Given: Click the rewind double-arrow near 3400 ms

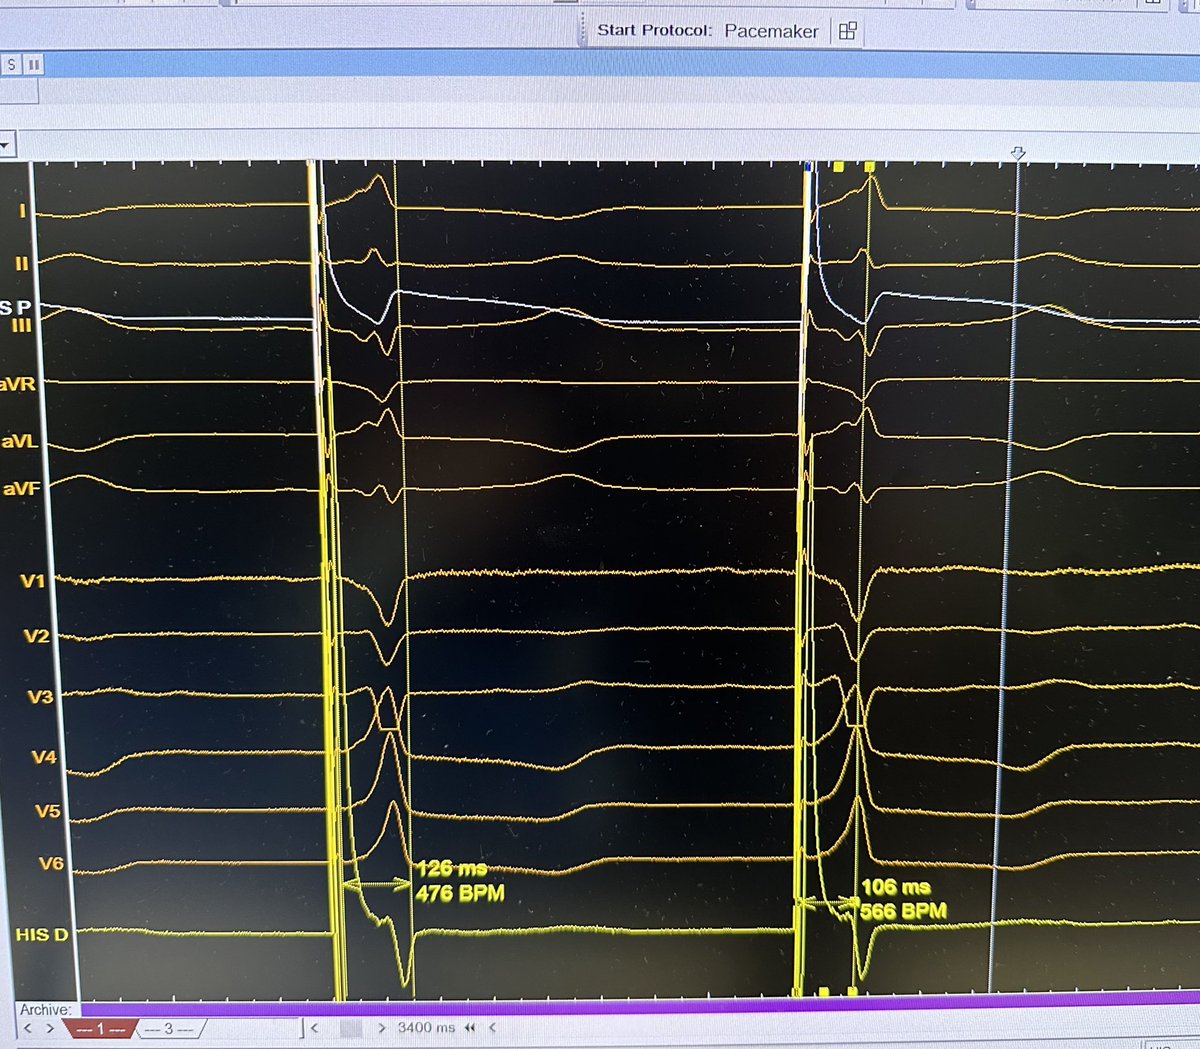Looking at the screenshot, I should [468, 1028].
